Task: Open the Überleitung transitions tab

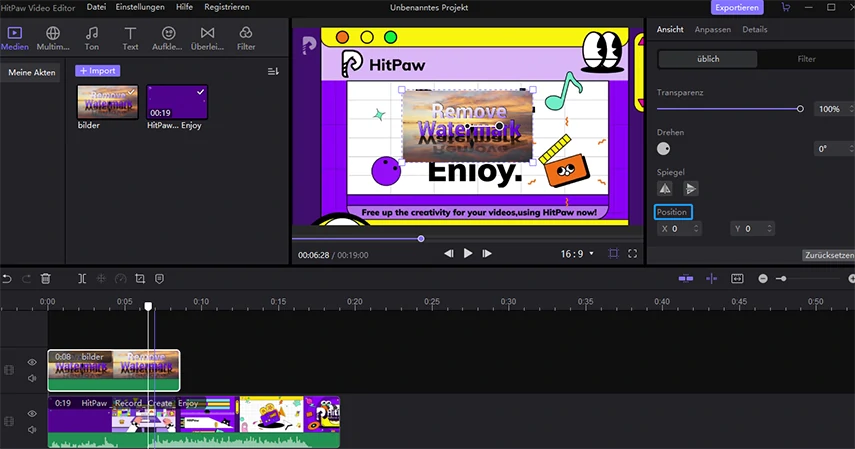Action: (207, 38)
